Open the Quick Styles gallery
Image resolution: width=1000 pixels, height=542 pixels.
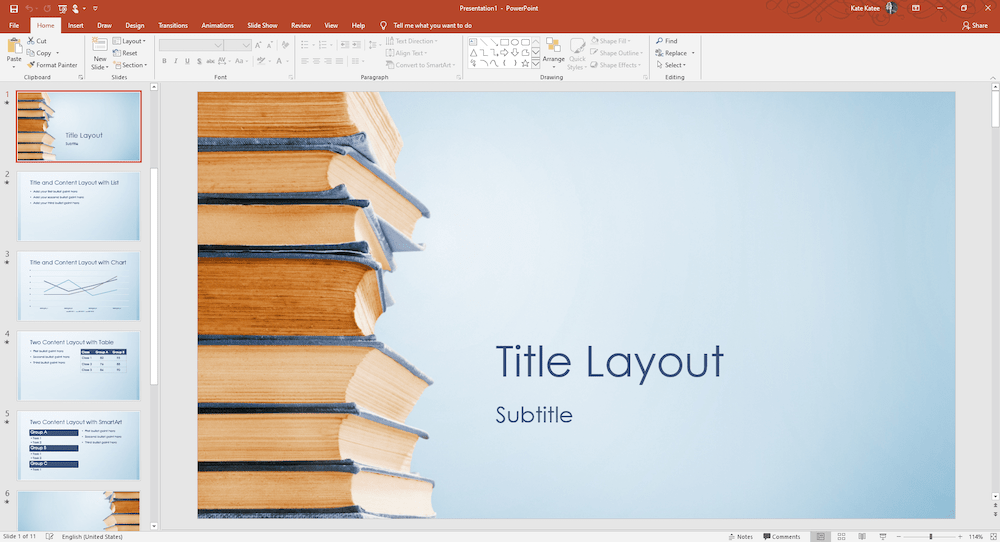(577, 54)
